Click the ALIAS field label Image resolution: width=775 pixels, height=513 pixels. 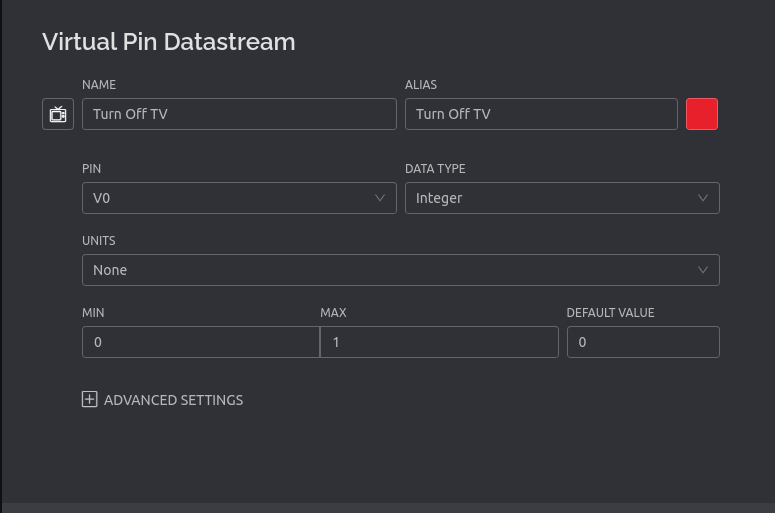pos(421,85)
